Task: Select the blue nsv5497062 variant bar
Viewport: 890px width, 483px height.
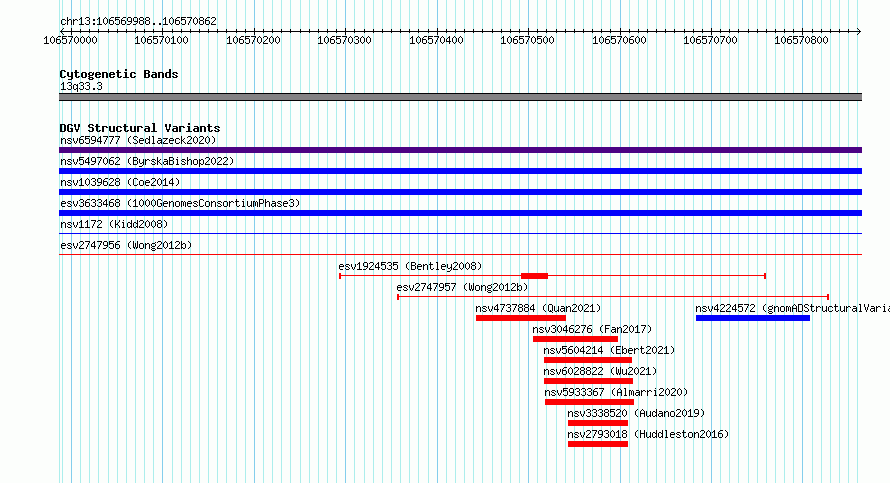Action: (x=460, y=171)
